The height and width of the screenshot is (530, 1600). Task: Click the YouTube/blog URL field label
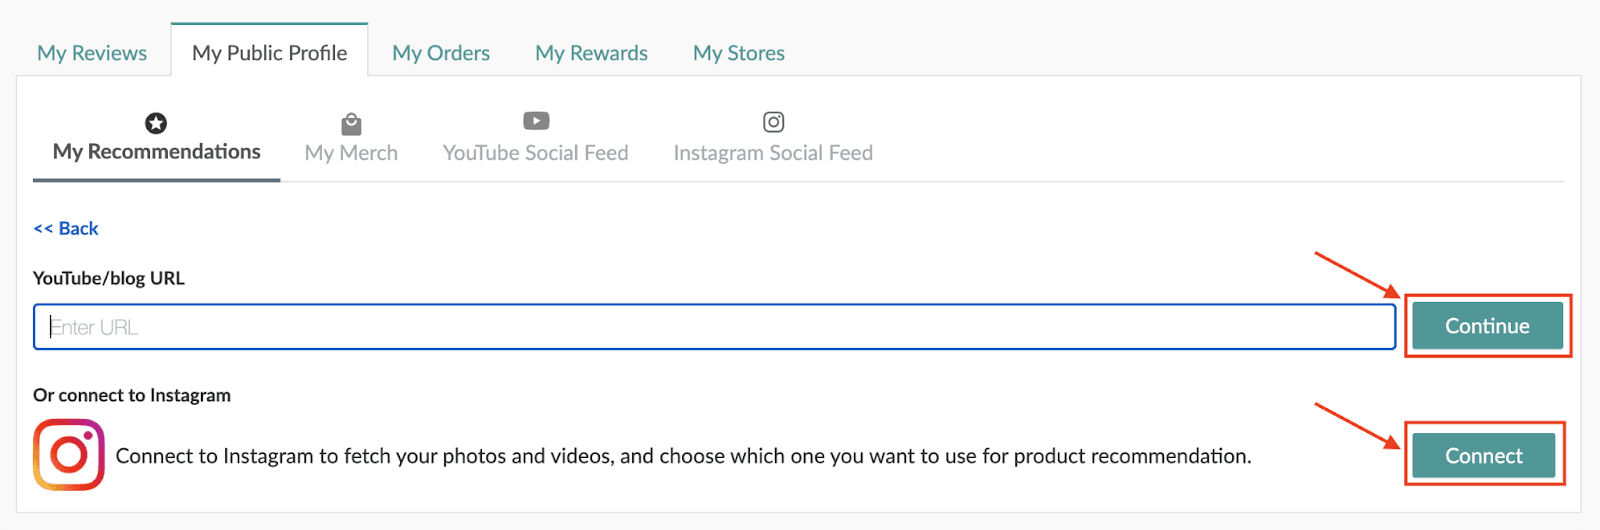(109, 278)
